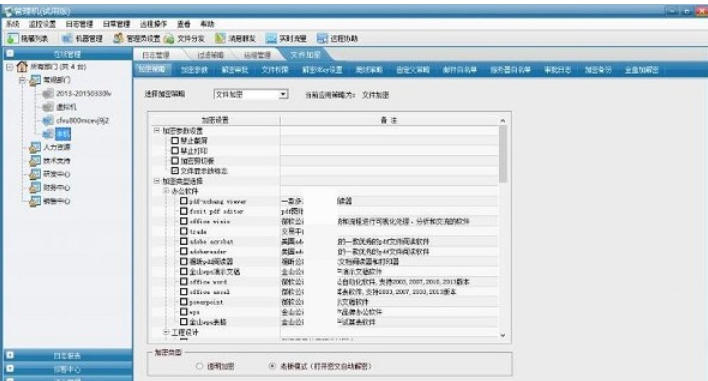Viewport: 708px width, 381px height.
Task: Collapse the 所有部门 tree root
Action: (9, 67)
